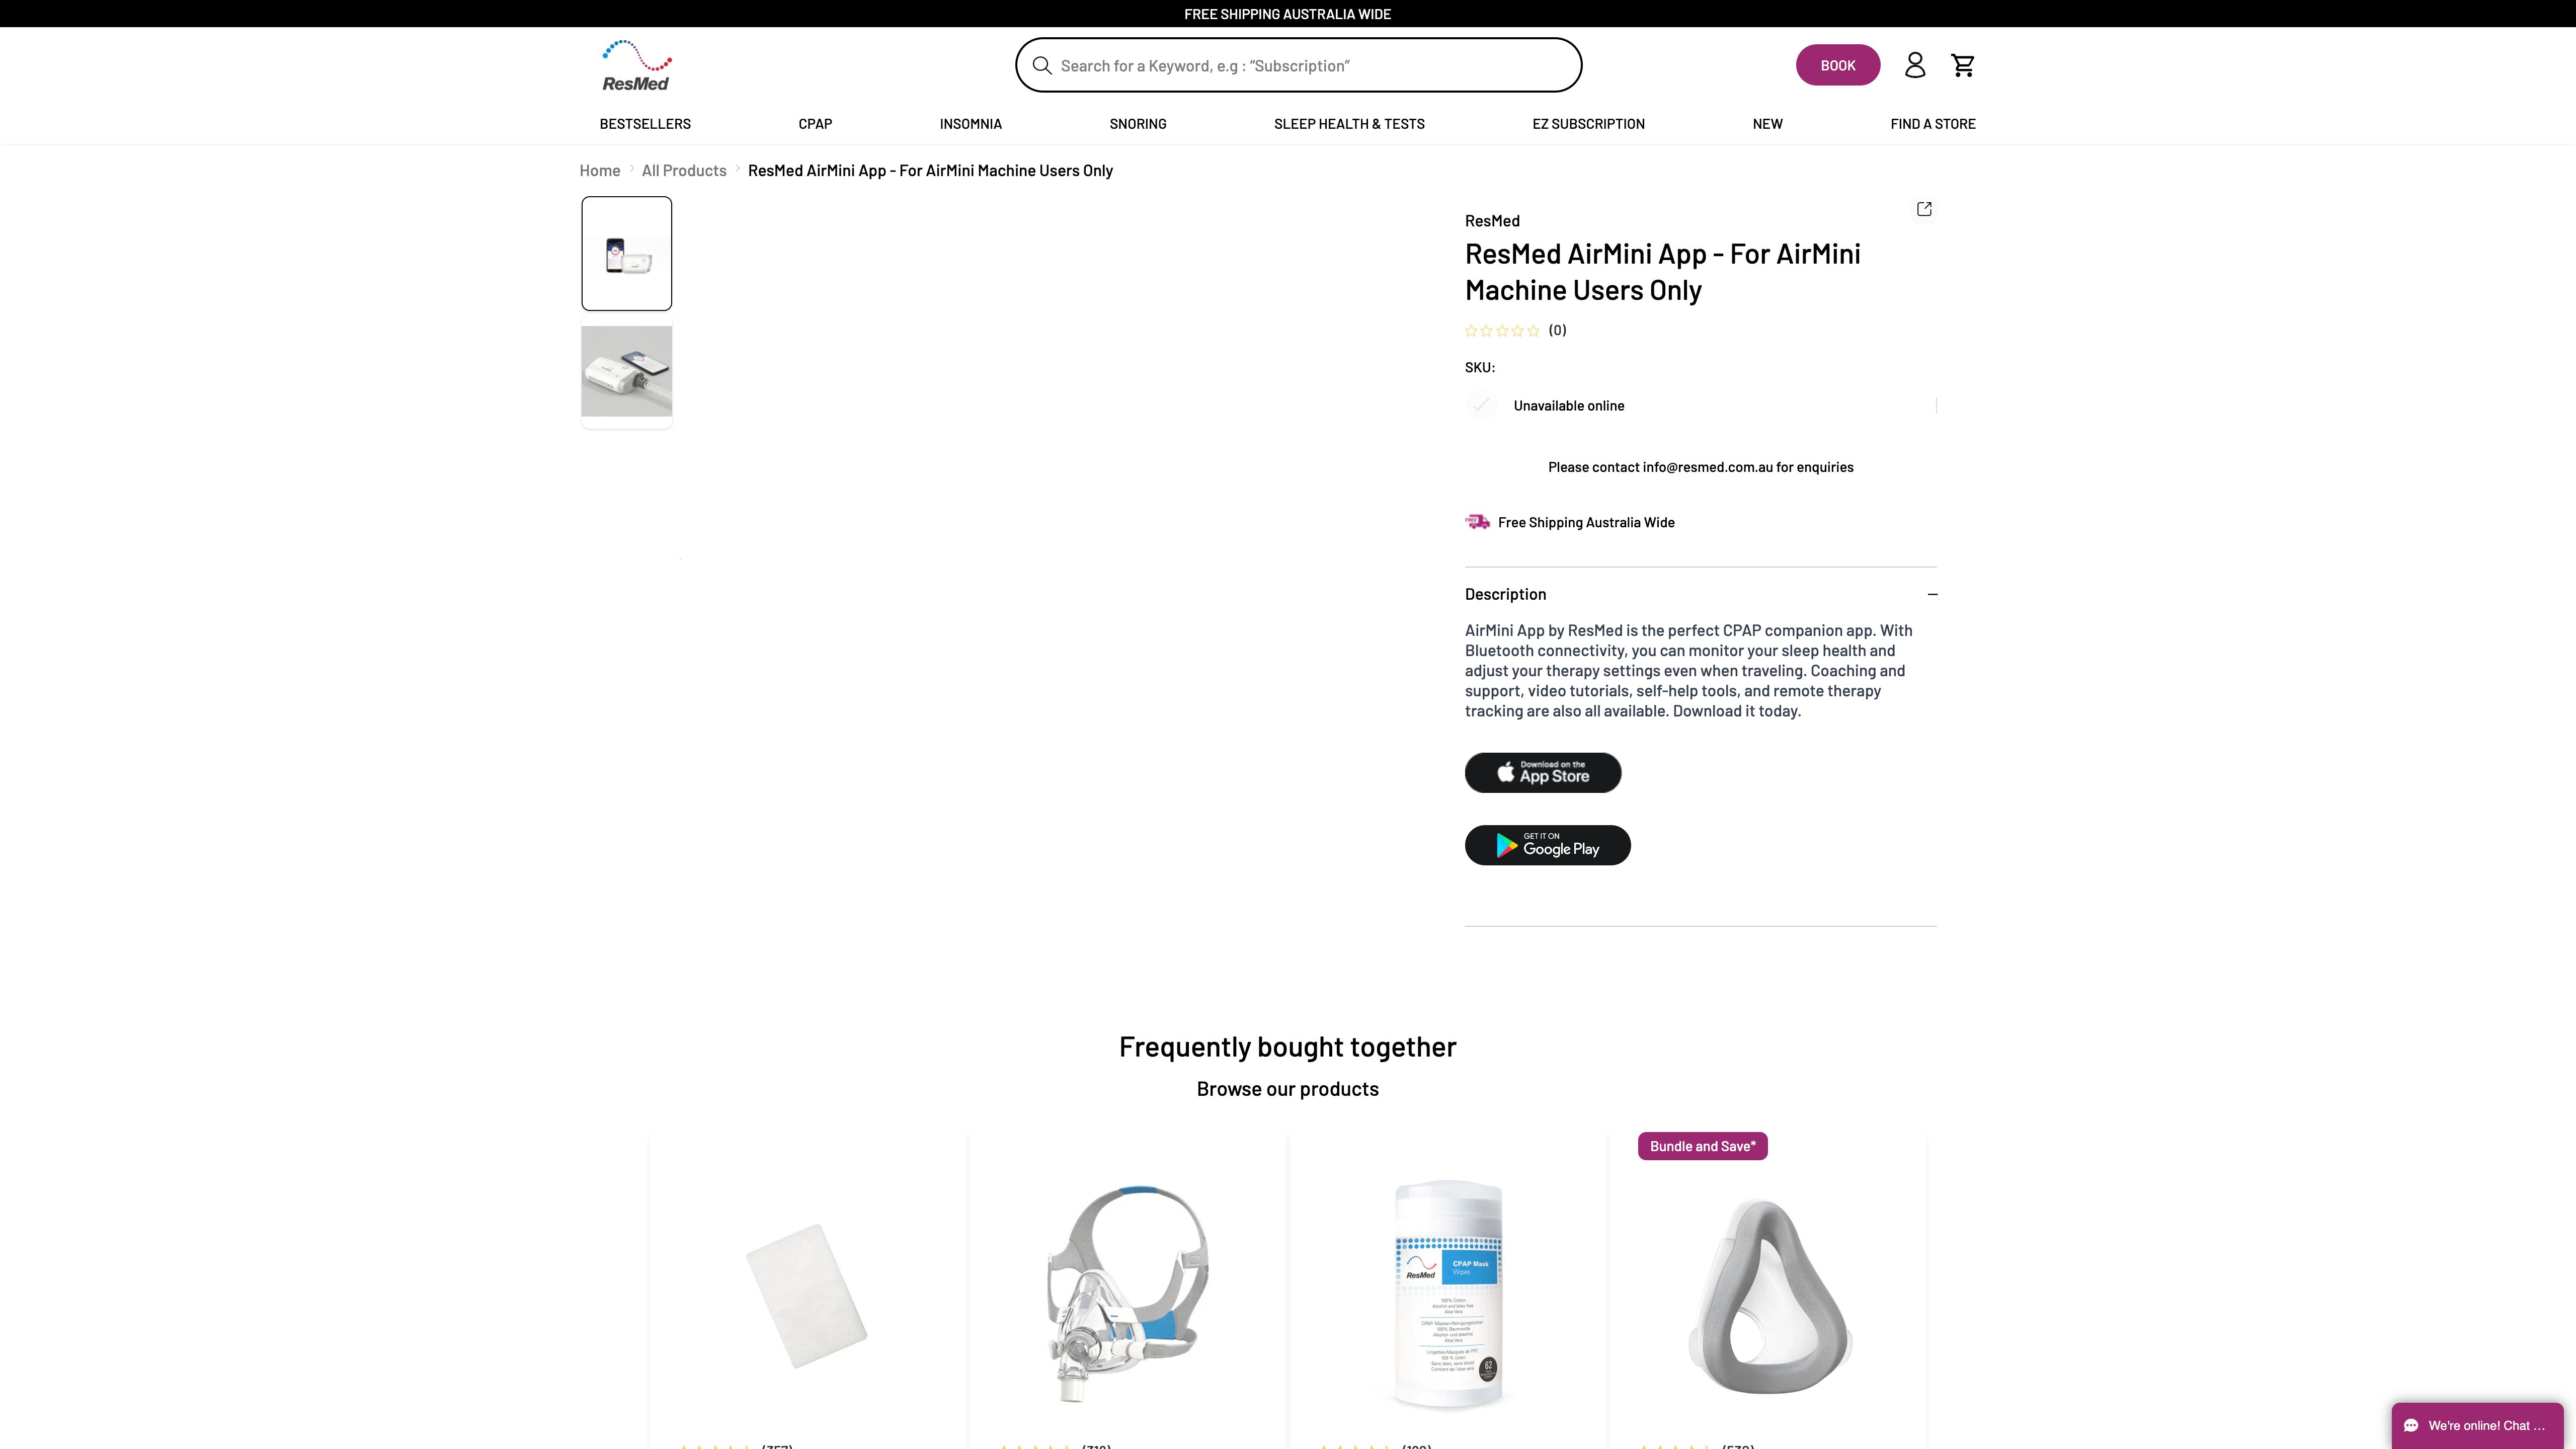Open the Sleep Health & Tests menu
This screenshot has height=1449, width=2576.
tap(1349, 124)
